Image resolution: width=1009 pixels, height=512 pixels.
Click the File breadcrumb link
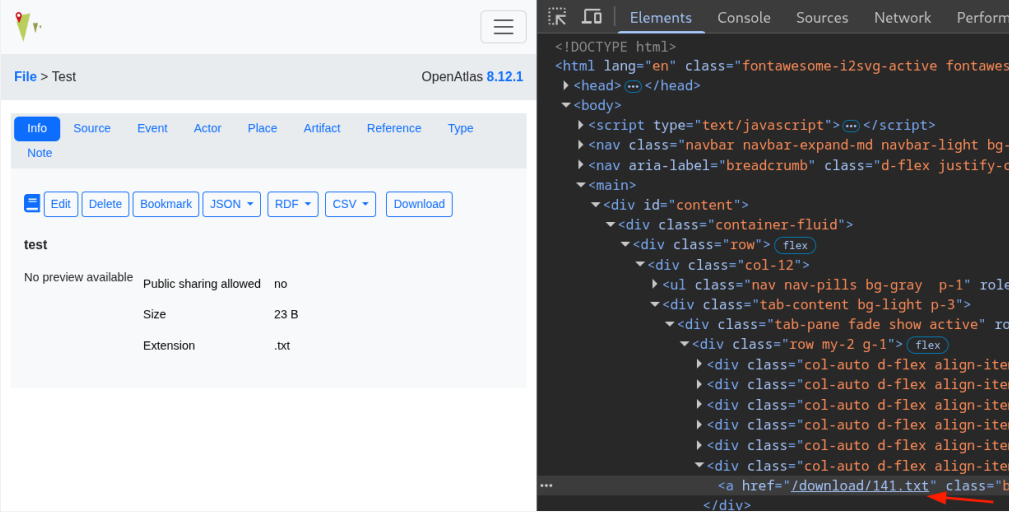tap(25, 77)
